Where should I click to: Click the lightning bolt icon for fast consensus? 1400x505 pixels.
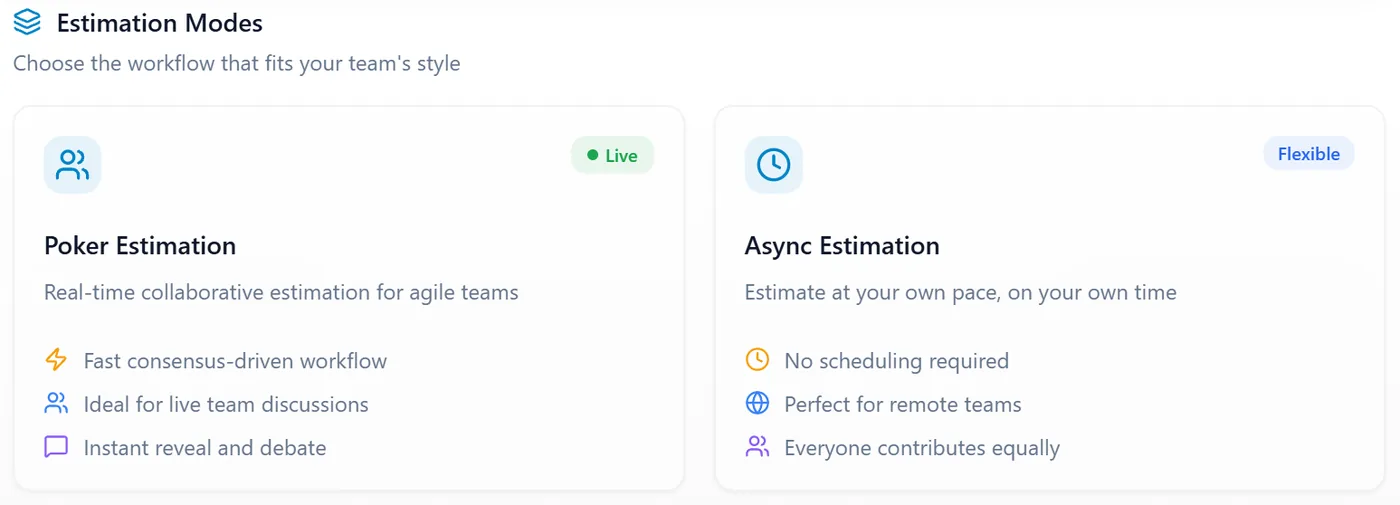coord(56,360)
